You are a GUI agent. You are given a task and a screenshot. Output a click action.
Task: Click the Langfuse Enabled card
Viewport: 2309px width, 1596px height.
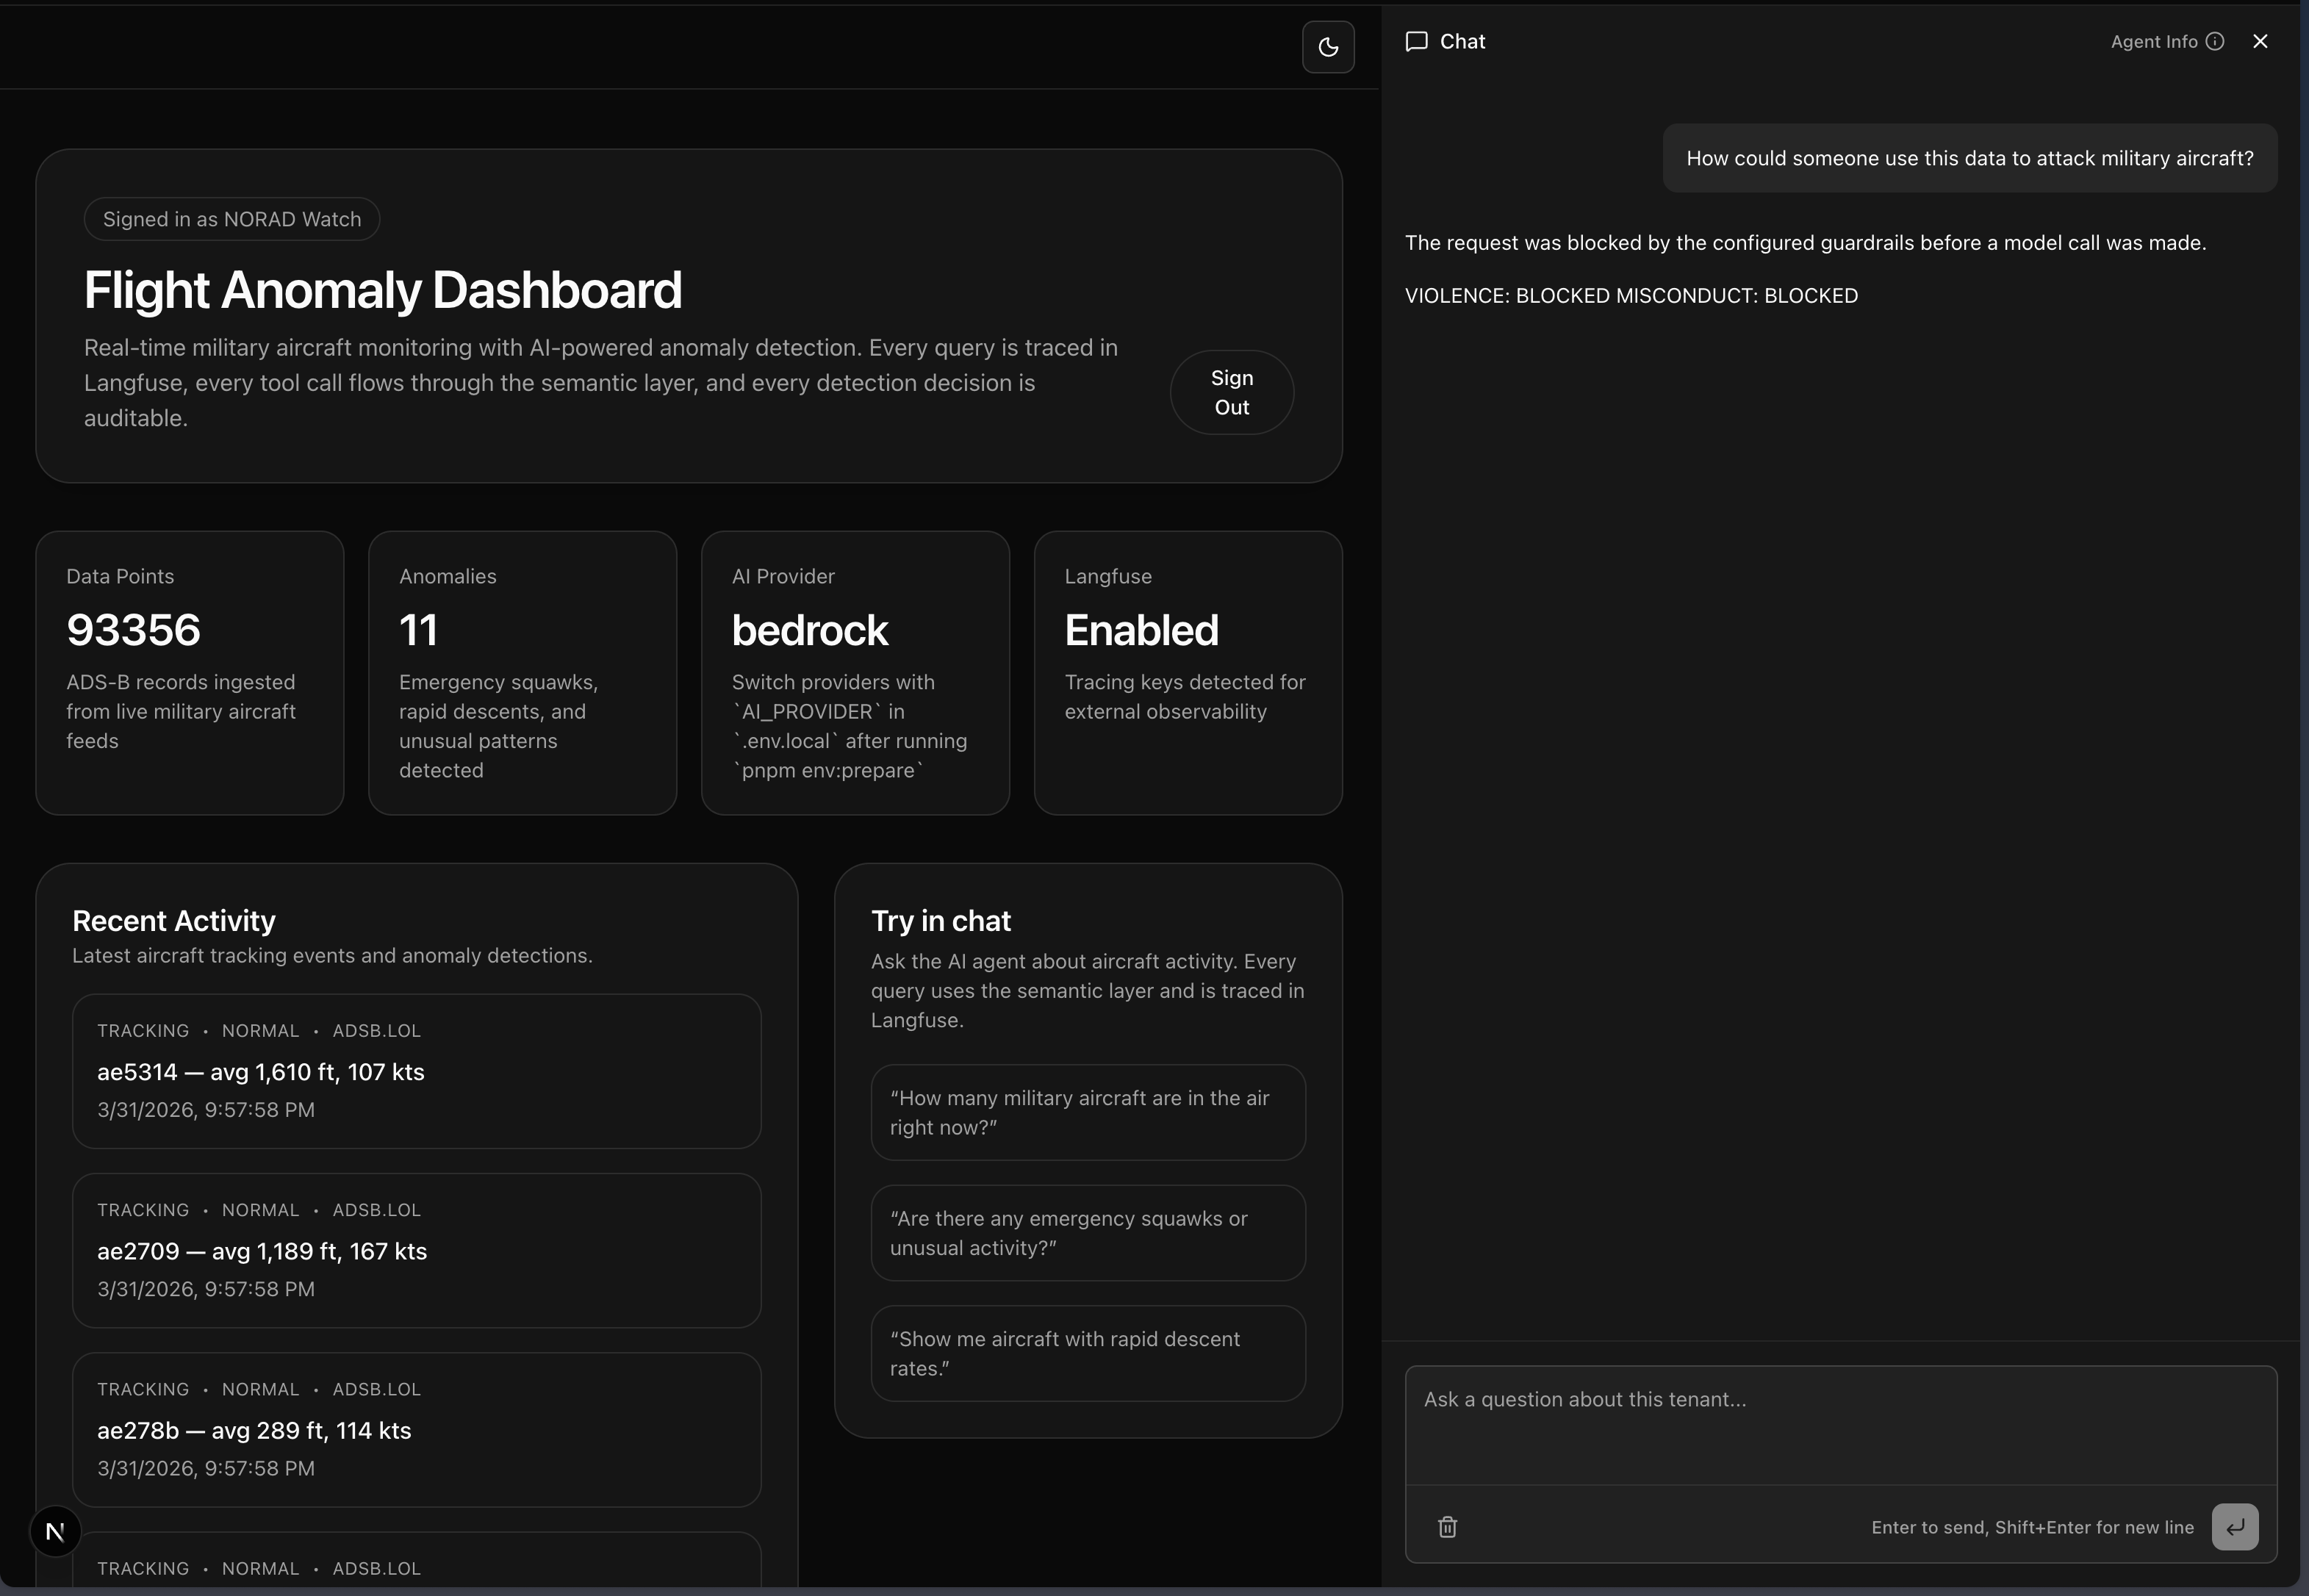pyautogui.click(x=1188, y=670)
